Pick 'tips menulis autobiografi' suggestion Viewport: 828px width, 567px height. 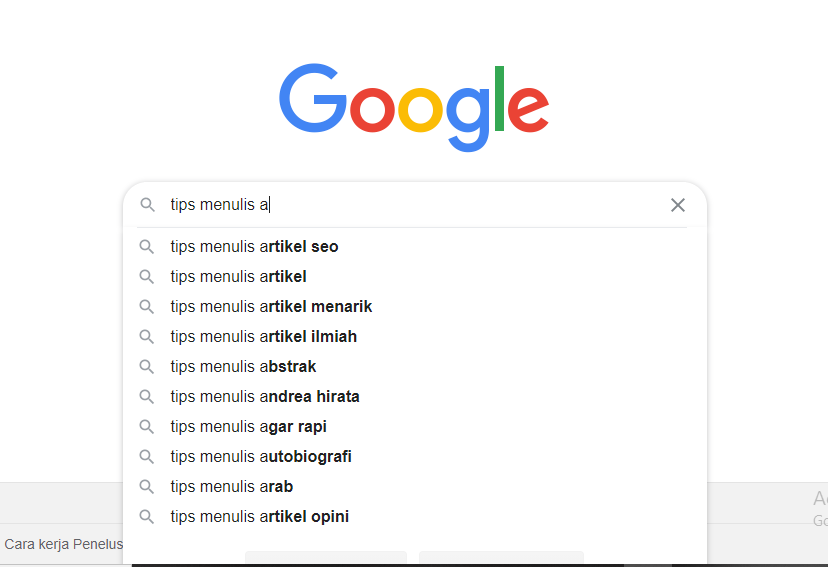pyautogui.click(x=415, y=457)
